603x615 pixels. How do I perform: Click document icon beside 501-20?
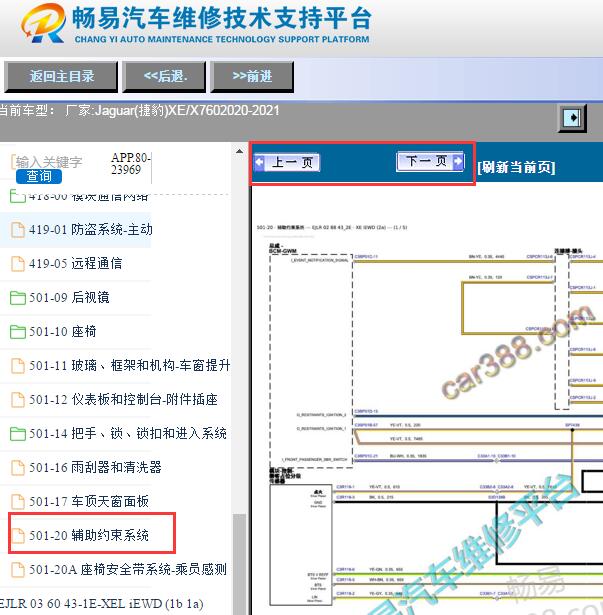17,535
